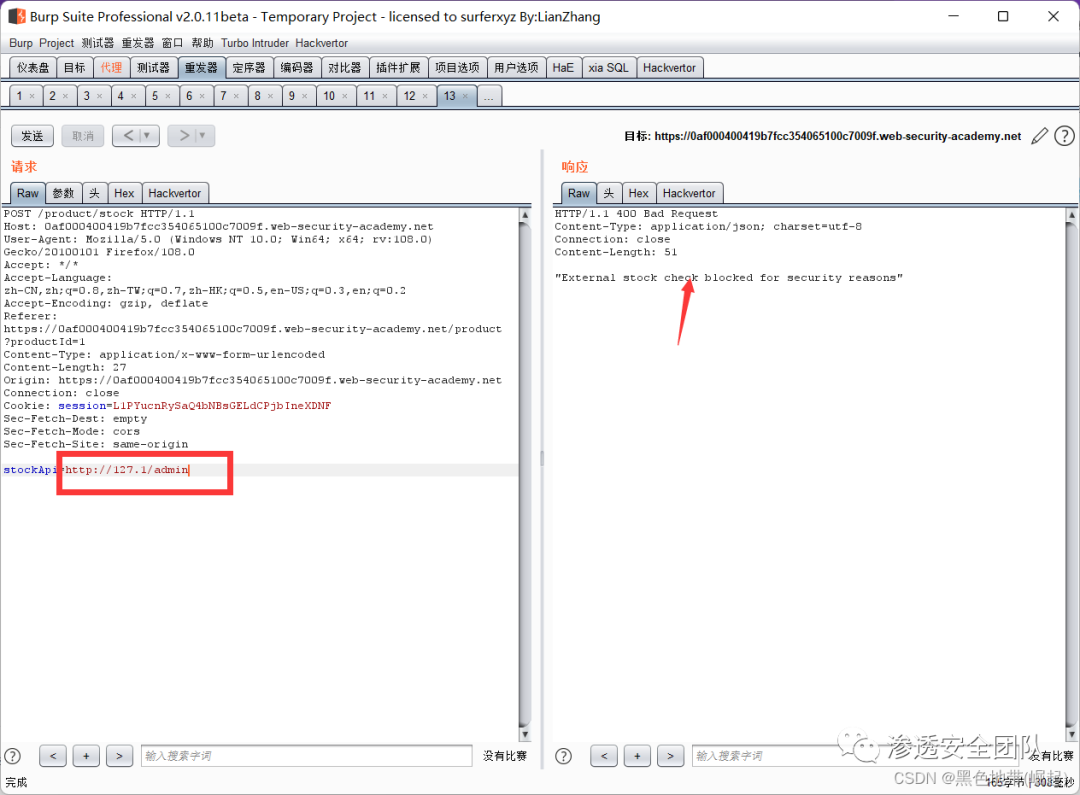The height and width of the screenshot is (795, 1080).
Task: Close repeater tab 13 with its x
Action: point(466,96)
